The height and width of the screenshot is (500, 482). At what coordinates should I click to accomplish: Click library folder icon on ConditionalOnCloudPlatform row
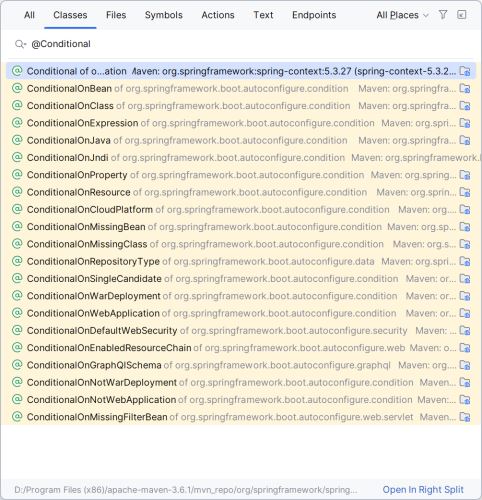pyautogui.click(x=465, y=210)
